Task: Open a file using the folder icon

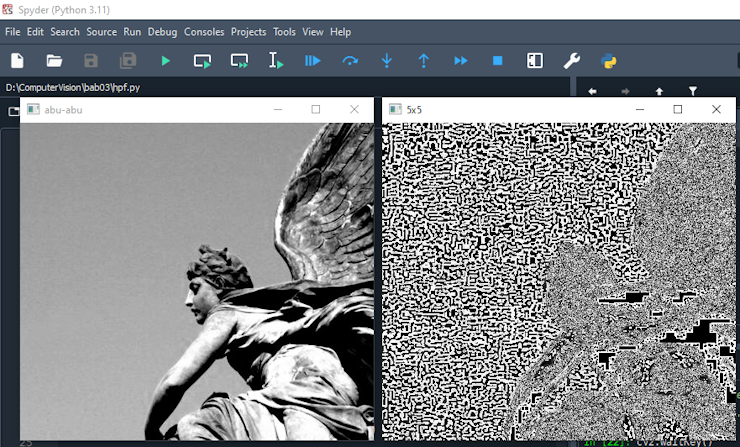Action: [54, 61]
